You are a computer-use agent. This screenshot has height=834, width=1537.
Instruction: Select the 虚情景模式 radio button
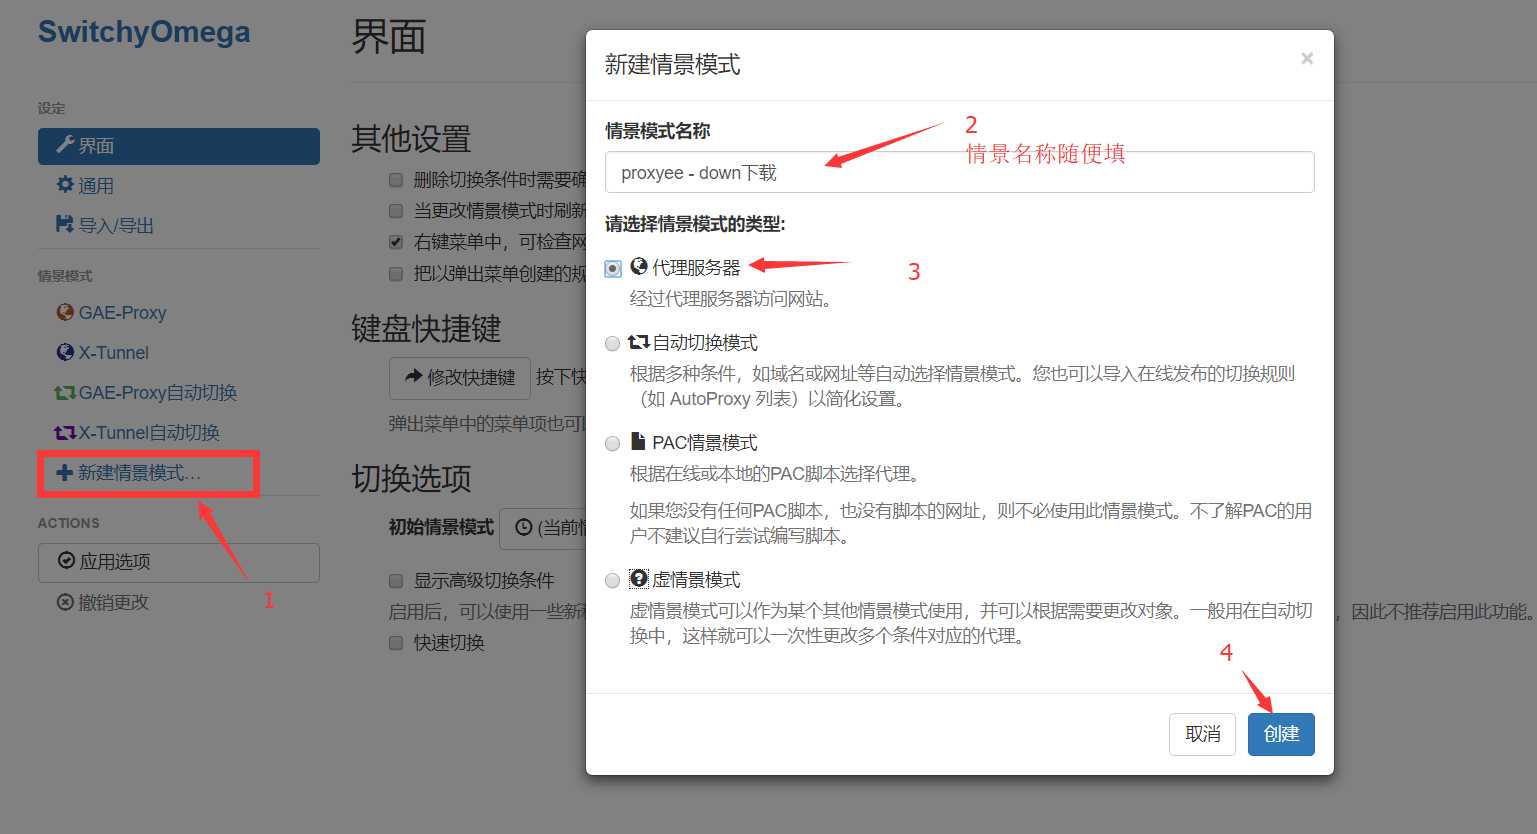tap(613, 581)
